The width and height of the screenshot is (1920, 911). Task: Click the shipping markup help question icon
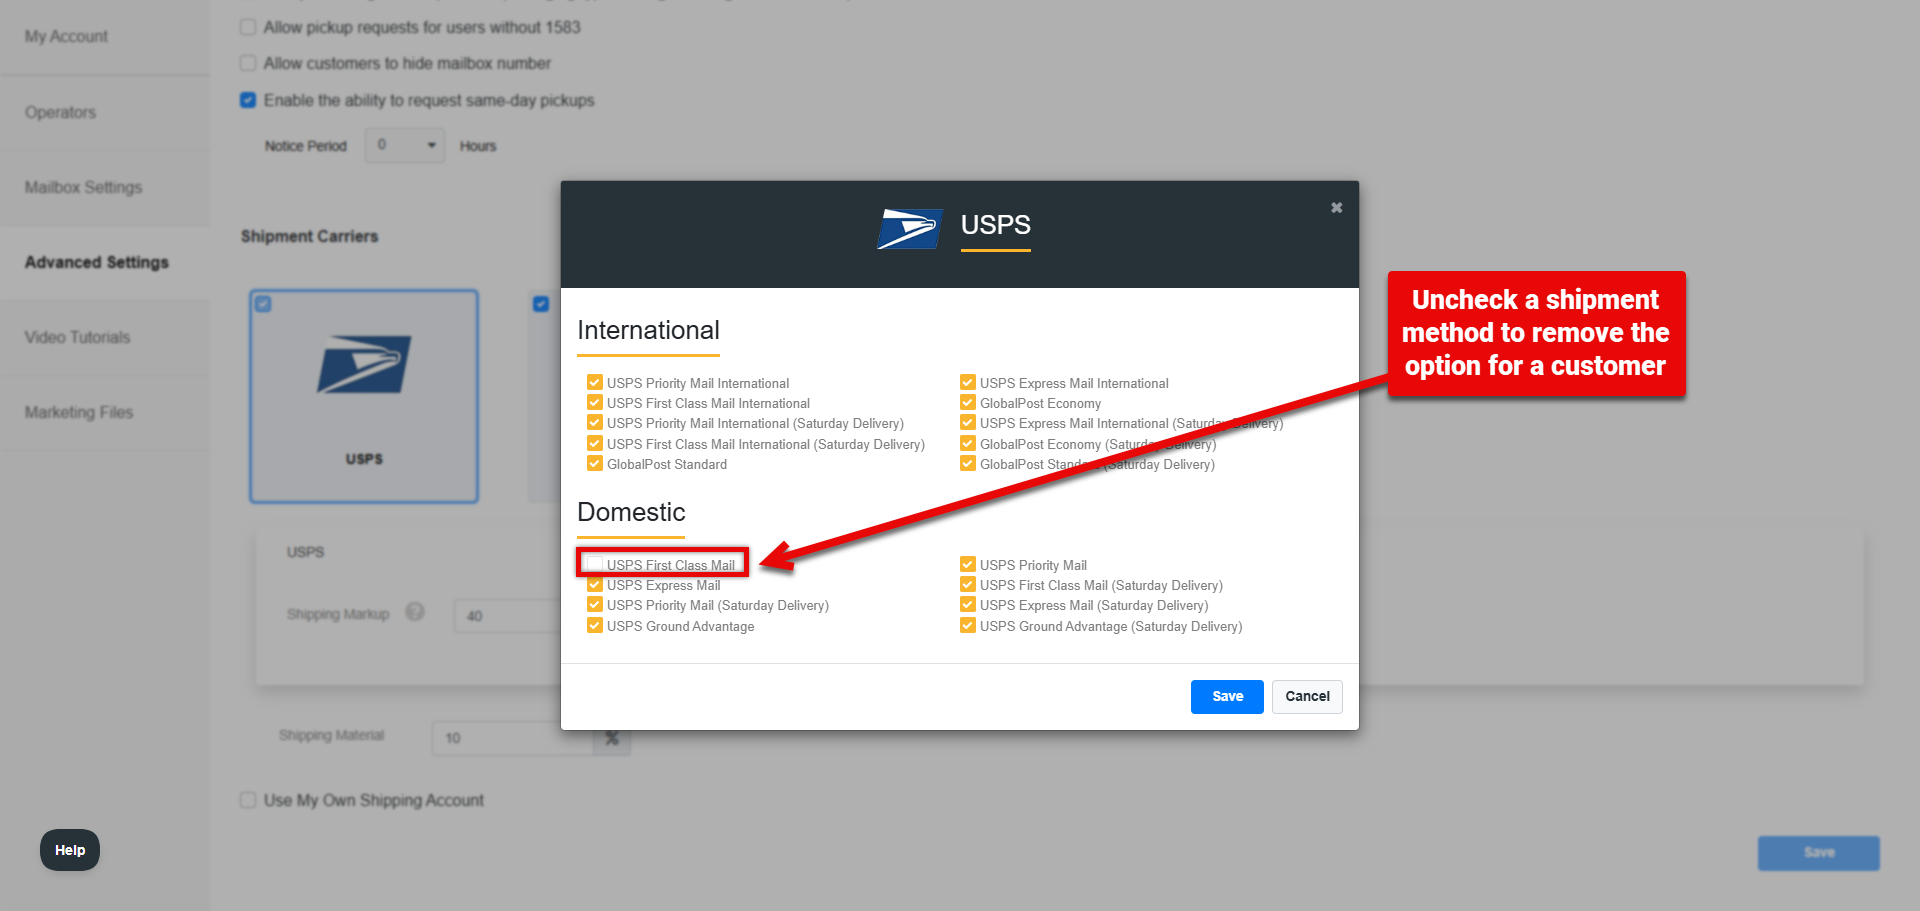pyautogui.click(x=415, y=612)
